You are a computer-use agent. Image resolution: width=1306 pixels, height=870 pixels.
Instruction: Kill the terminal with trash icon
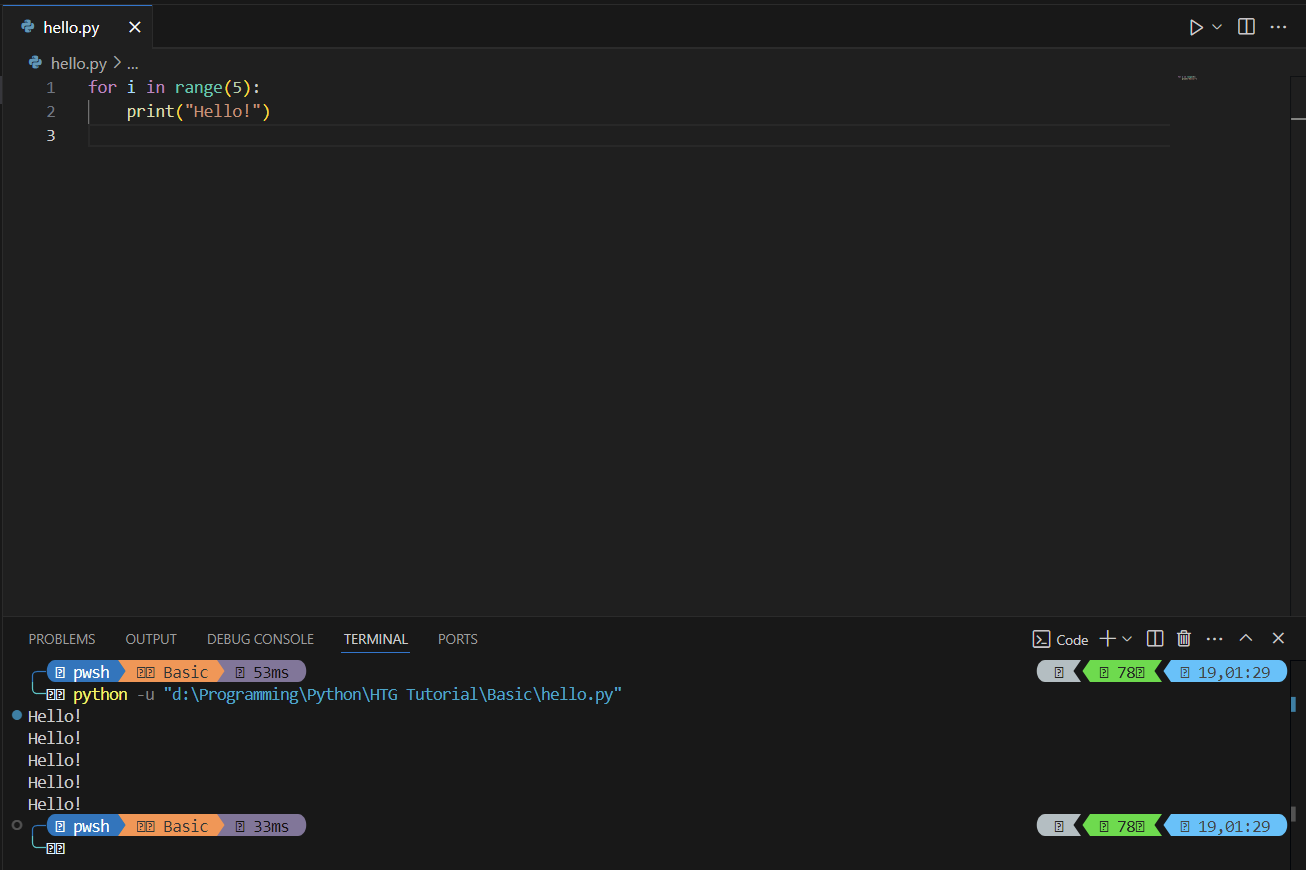1184,639
